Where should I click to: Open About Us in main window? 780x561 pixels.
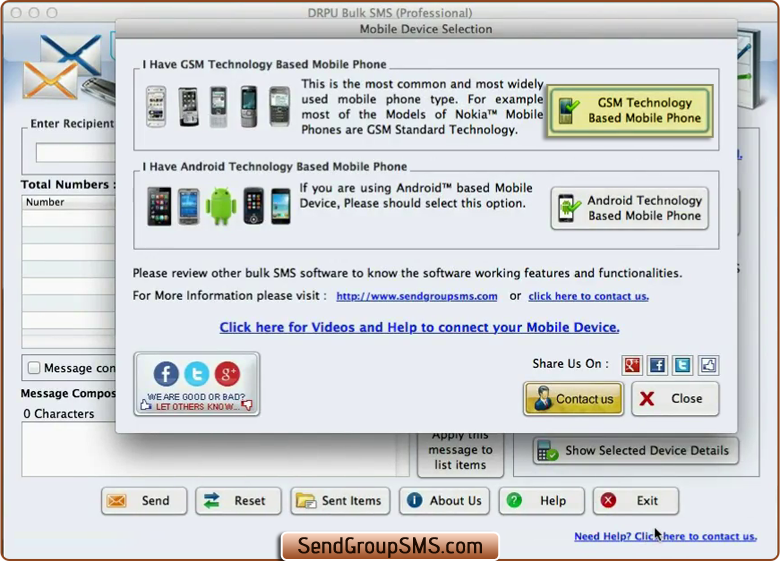[444, 500]
